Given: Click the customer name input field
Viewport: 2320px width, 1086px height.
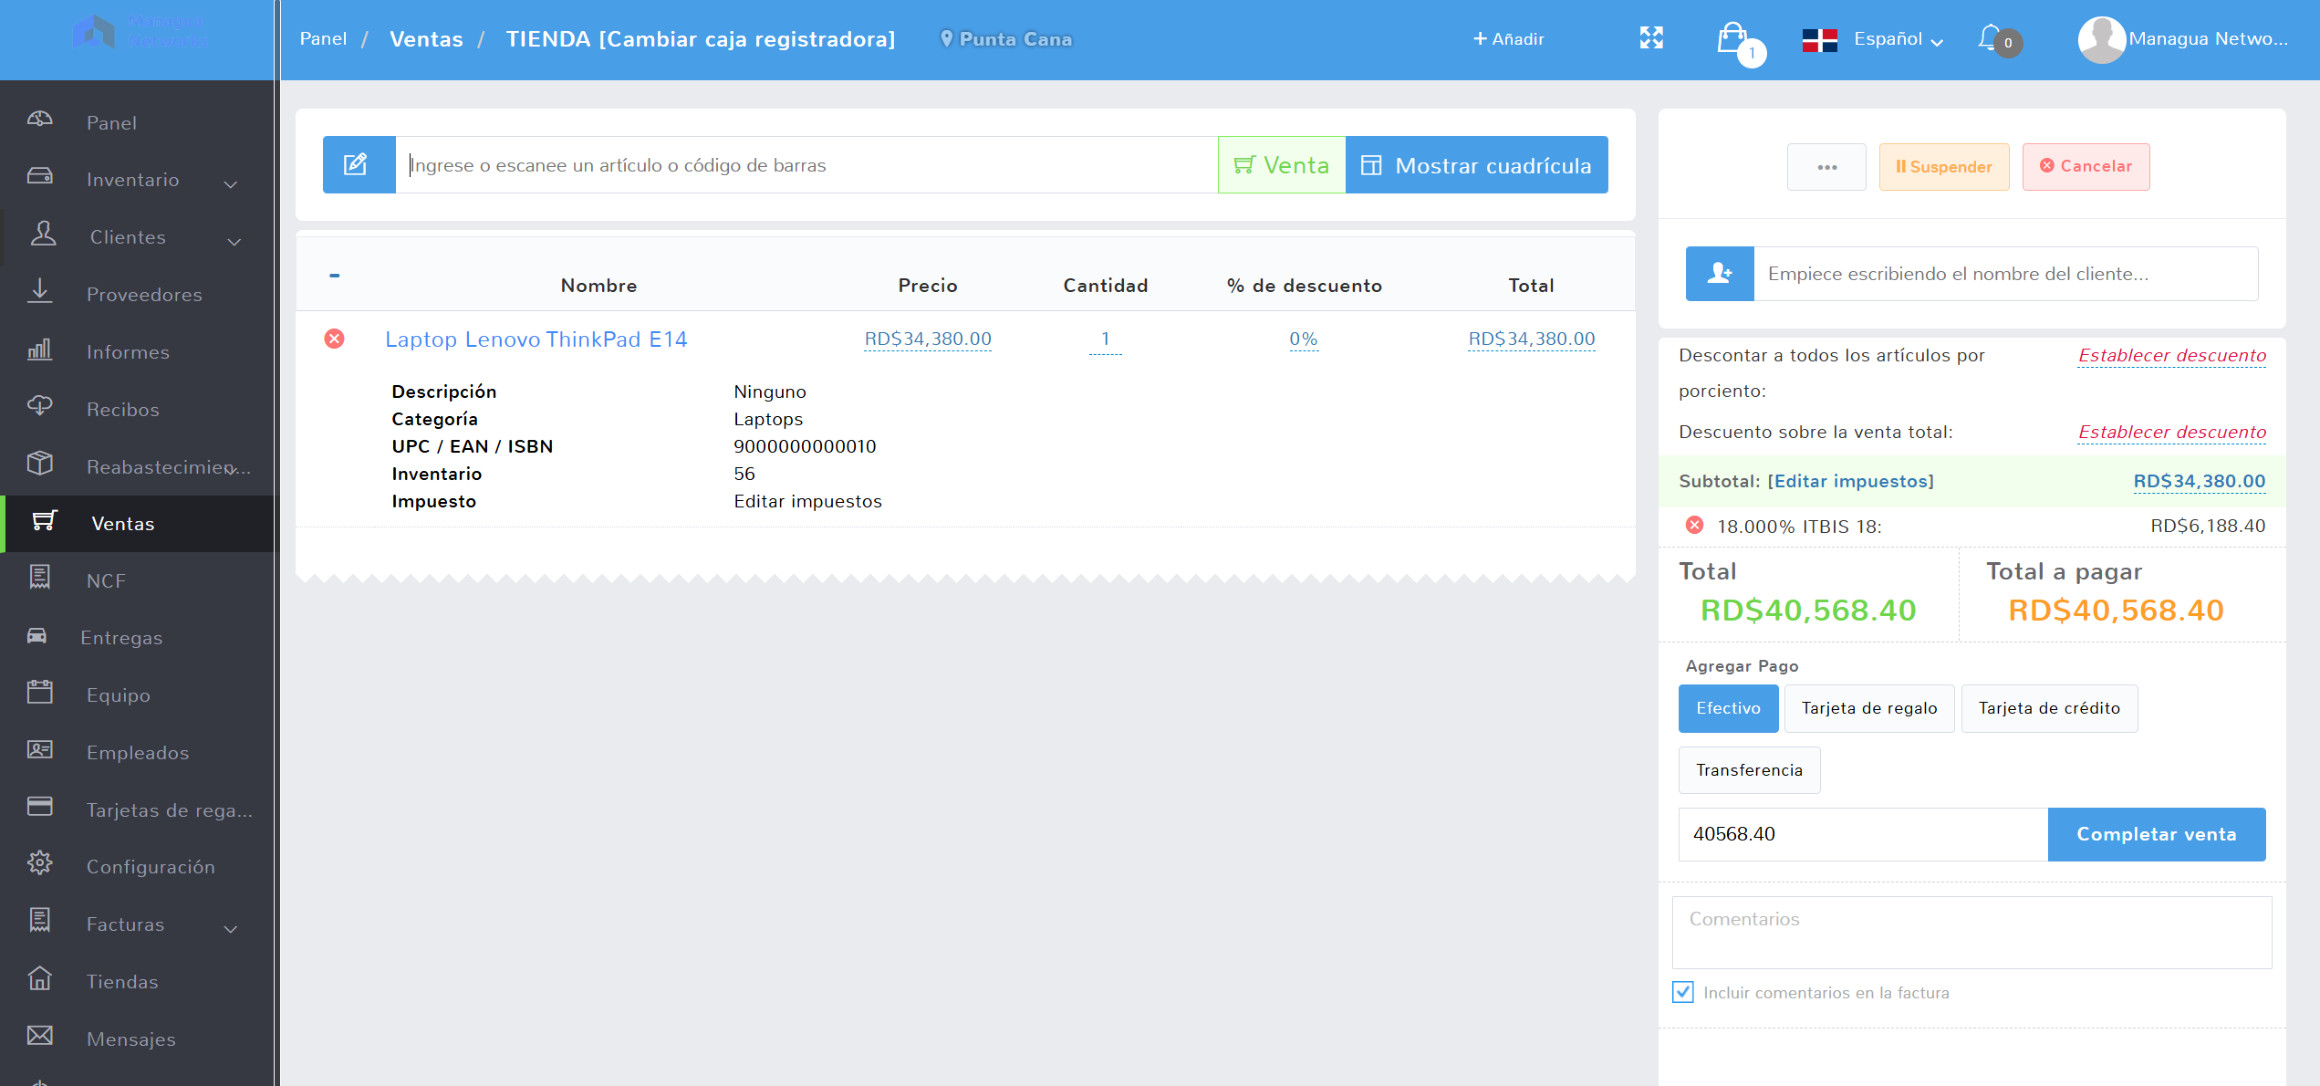Looking at the screenshot, I should pos(2006,273).
